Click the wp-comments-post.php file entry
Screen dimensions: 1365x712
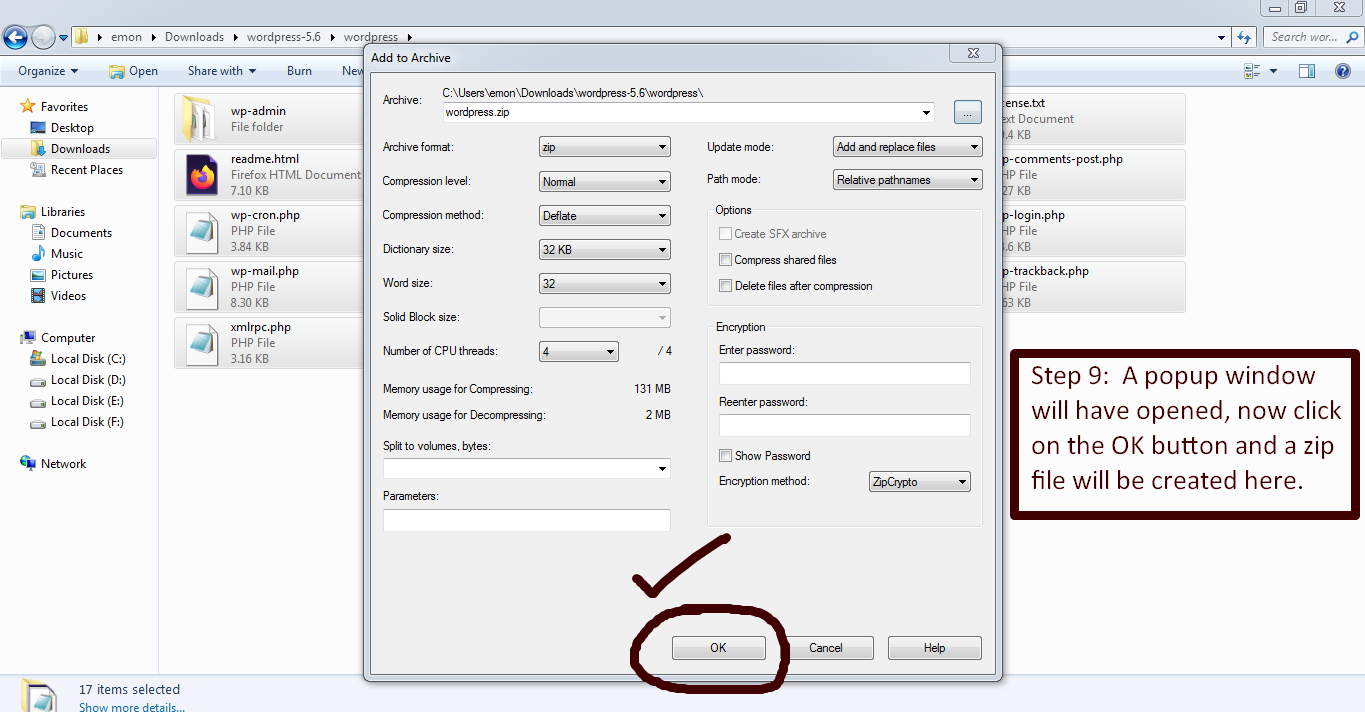coord(1093,175)
